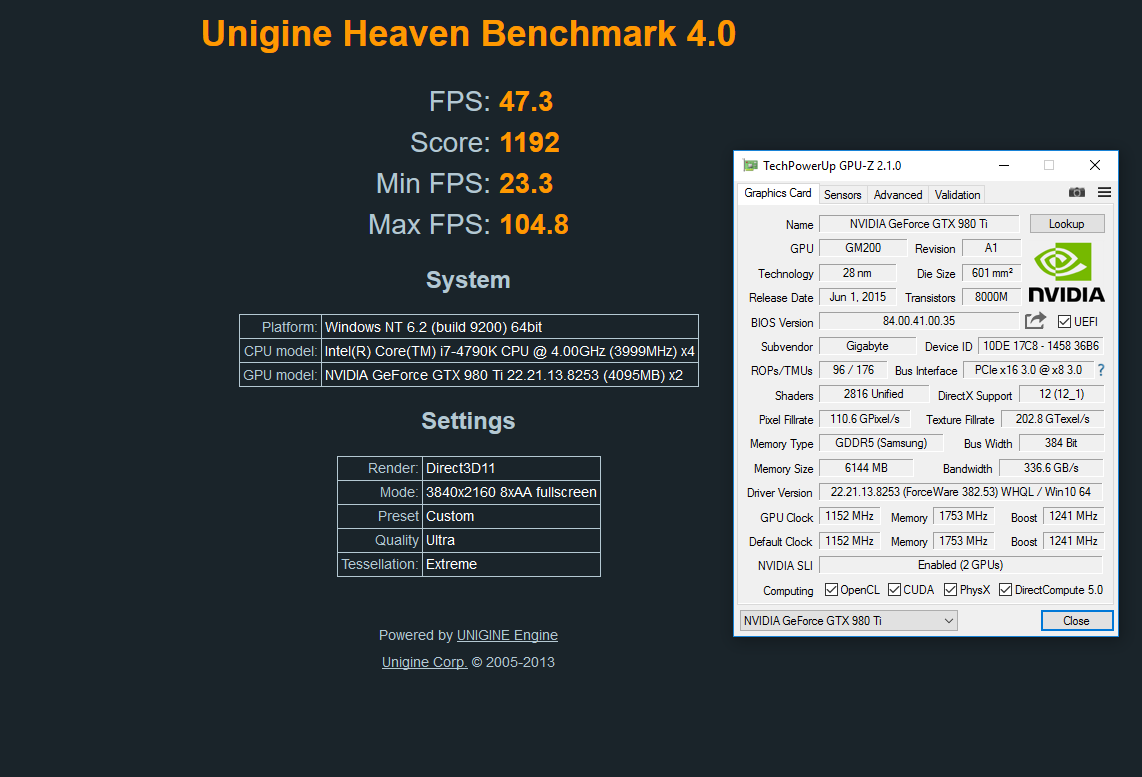This screenshot has width=1142, height=777.
Task: Click the GPU Clock field 1152 MHz
Action: click(x=849, y=516)
